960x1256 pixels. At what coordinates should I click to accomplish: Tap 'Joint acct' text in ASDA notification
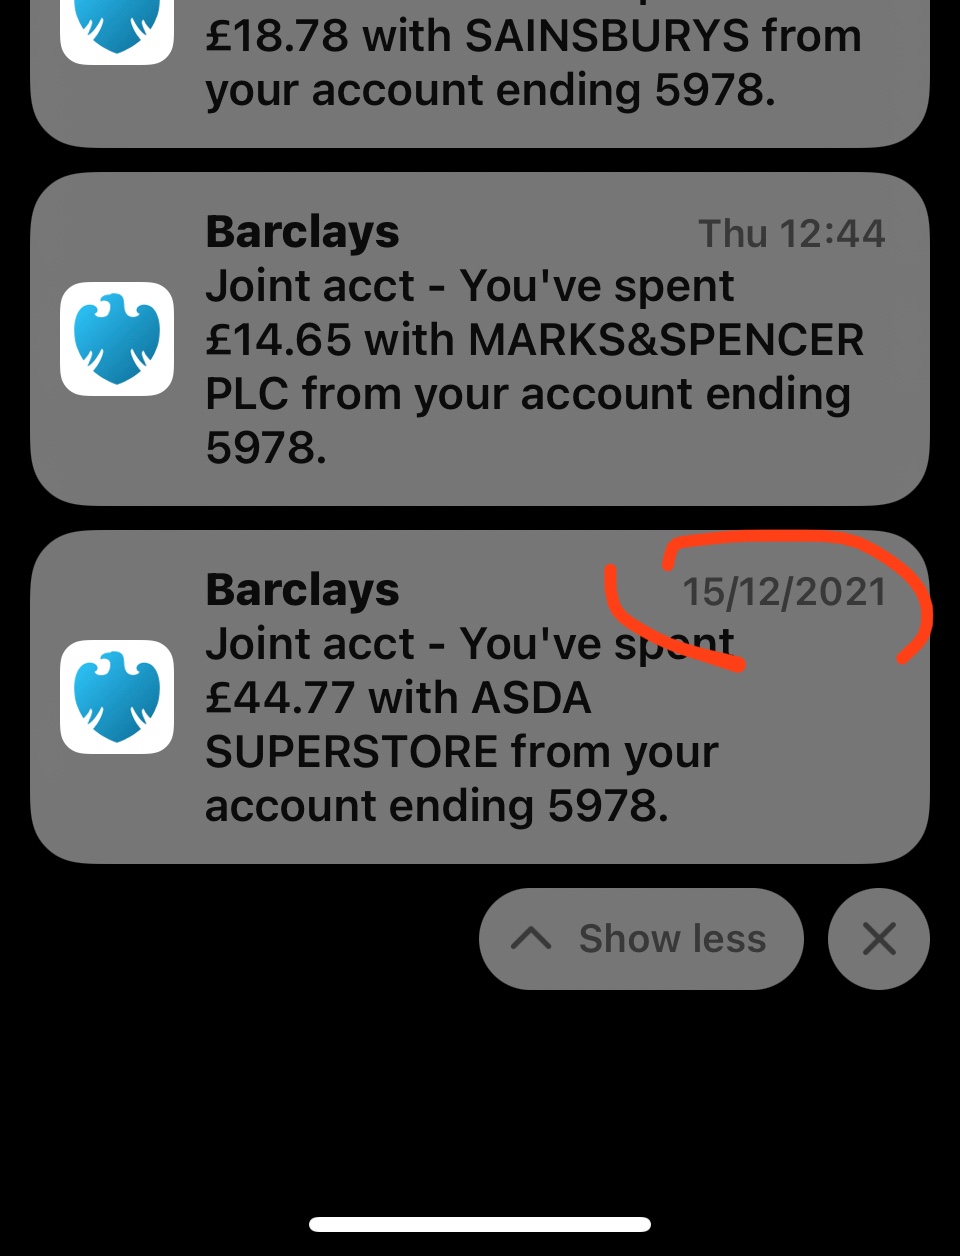309,645
